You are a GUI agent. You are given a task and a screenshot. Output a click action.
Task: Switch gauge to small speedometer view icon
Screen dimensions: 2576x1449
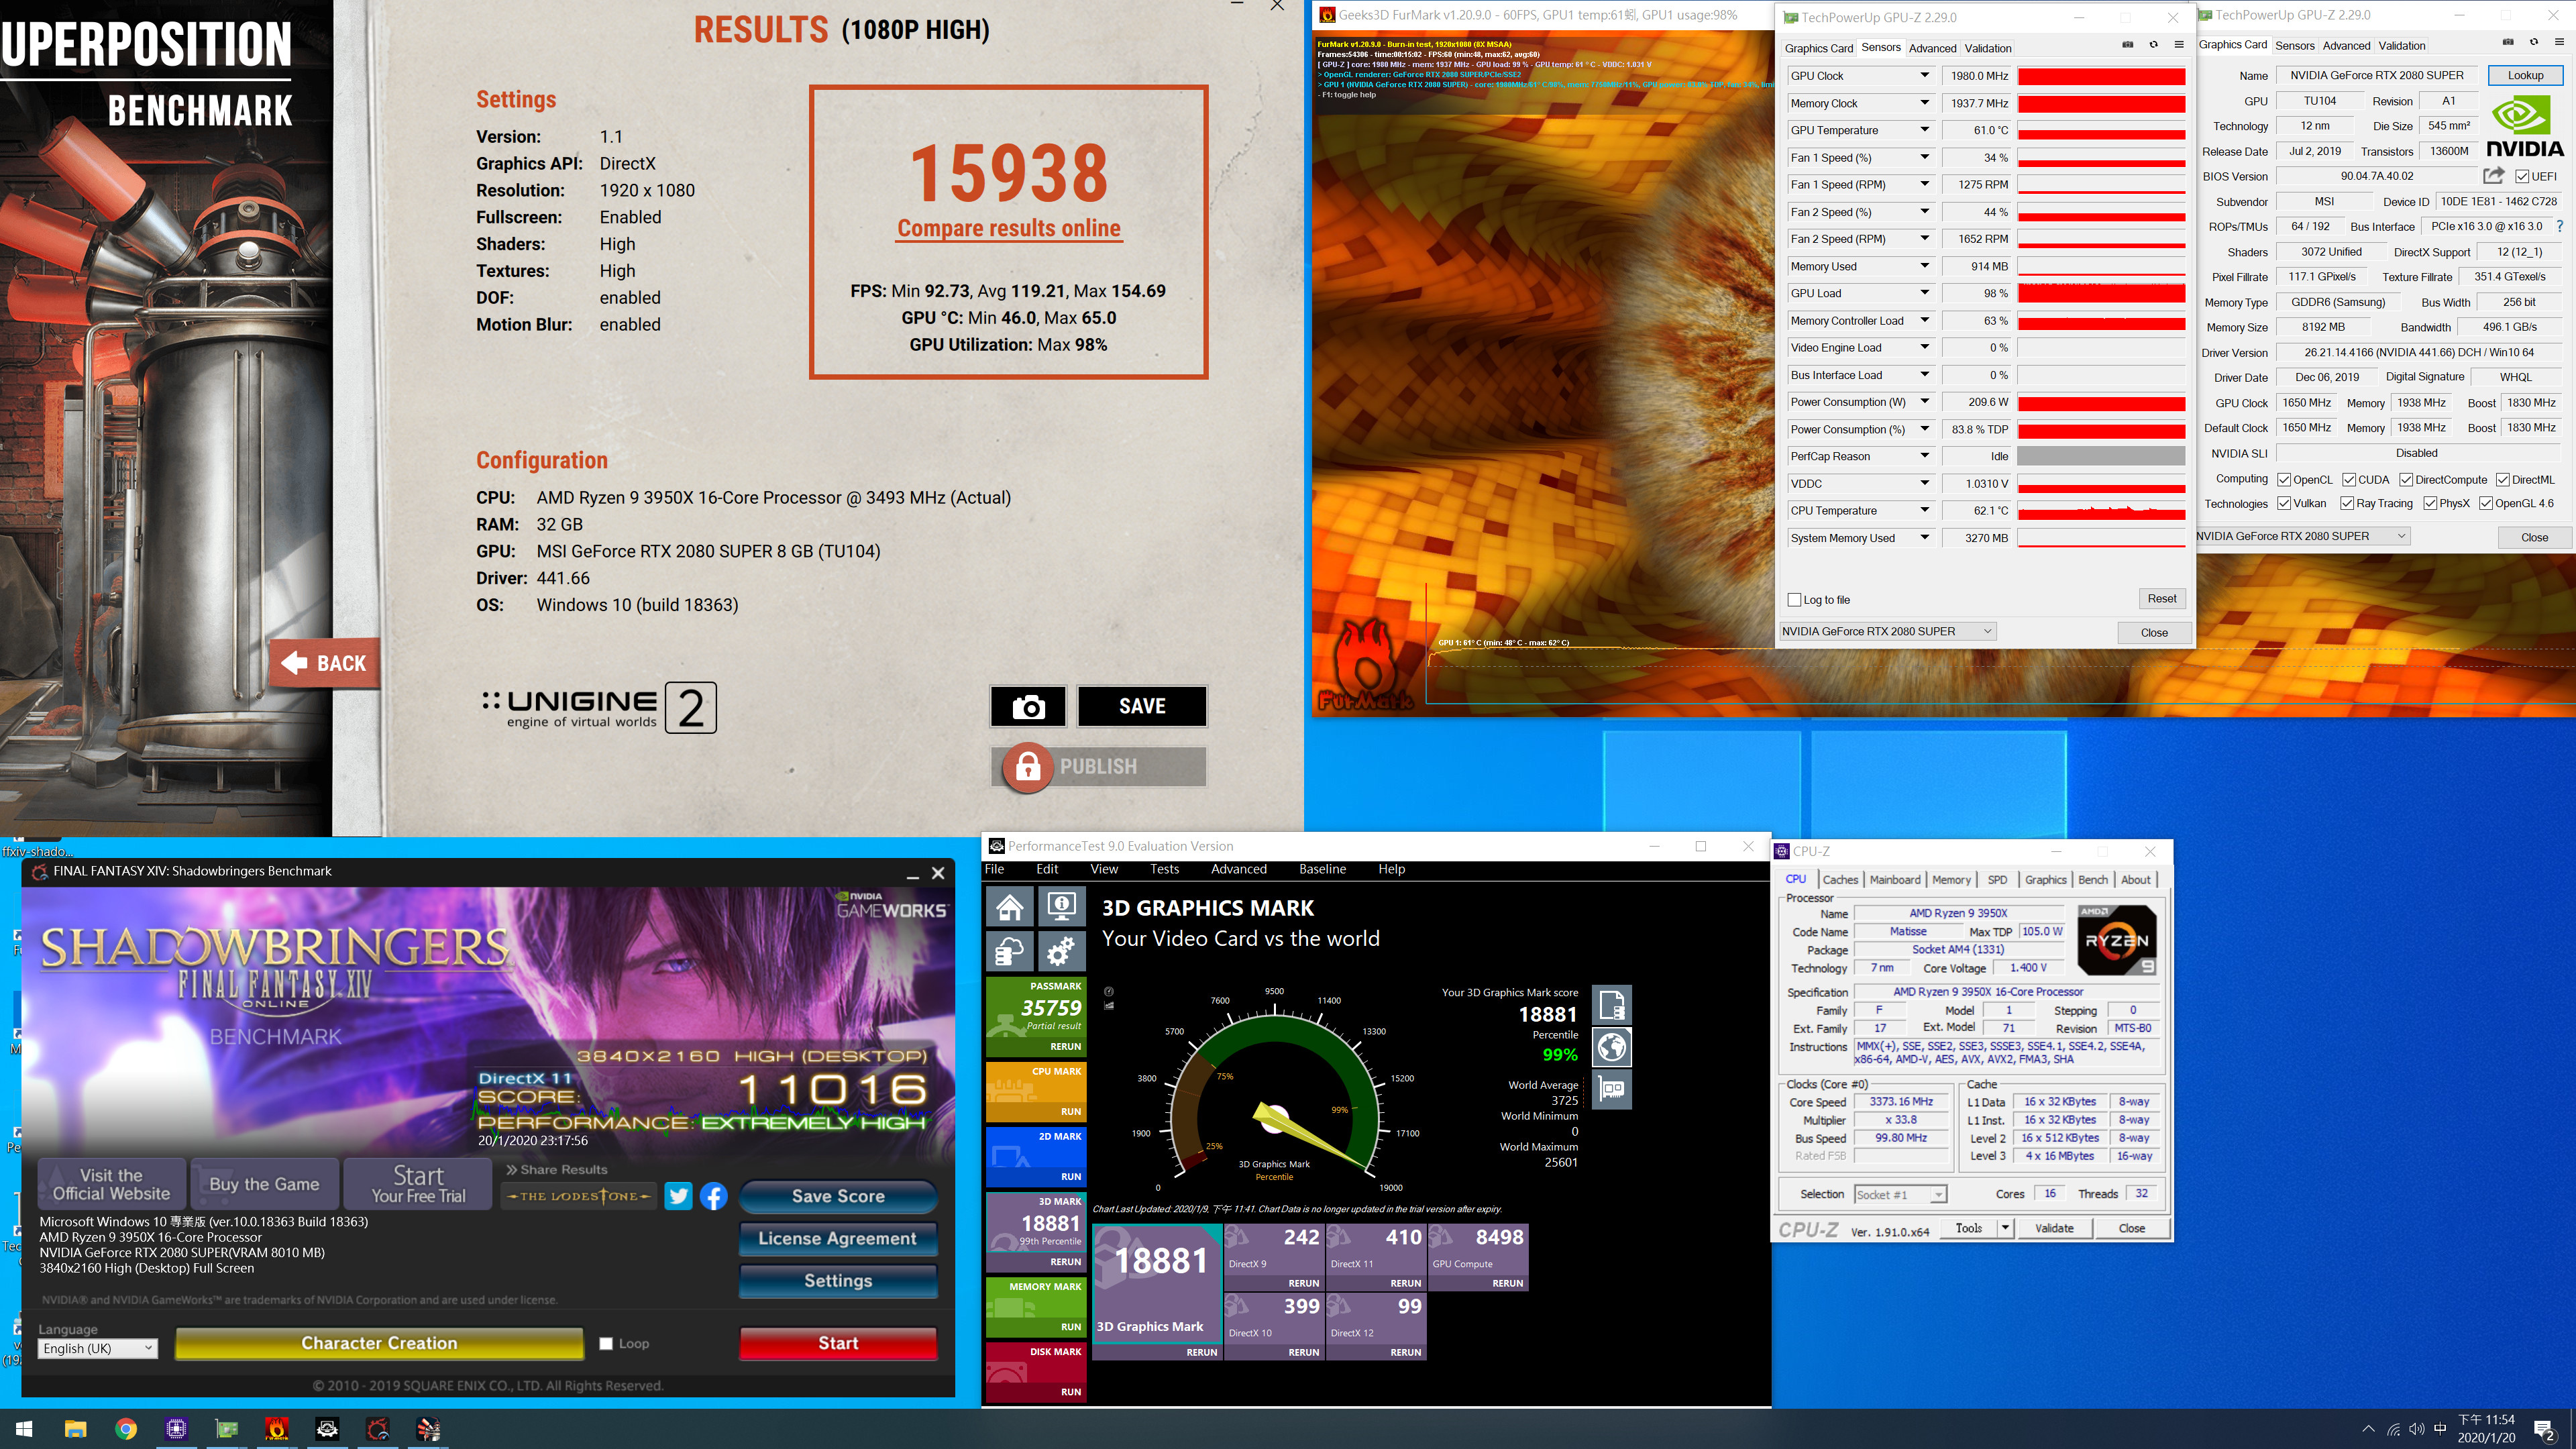tap(1109, 992)
